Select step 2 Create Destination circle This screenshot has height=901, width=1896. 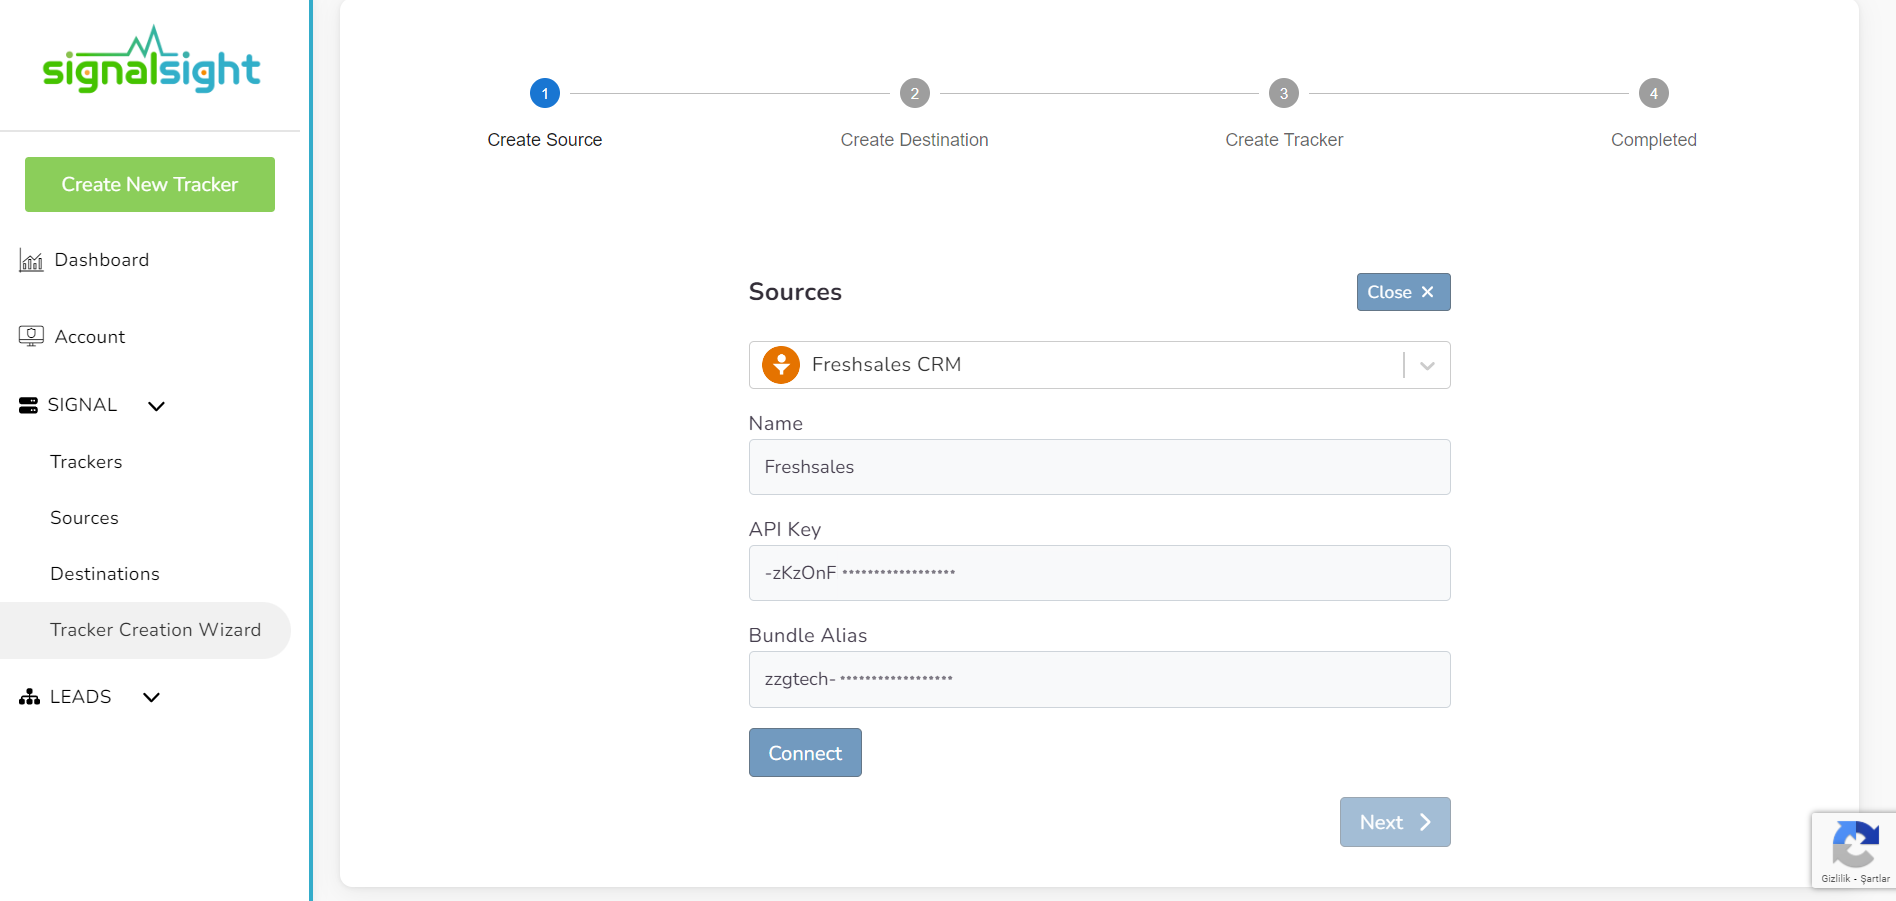[915, 93]
